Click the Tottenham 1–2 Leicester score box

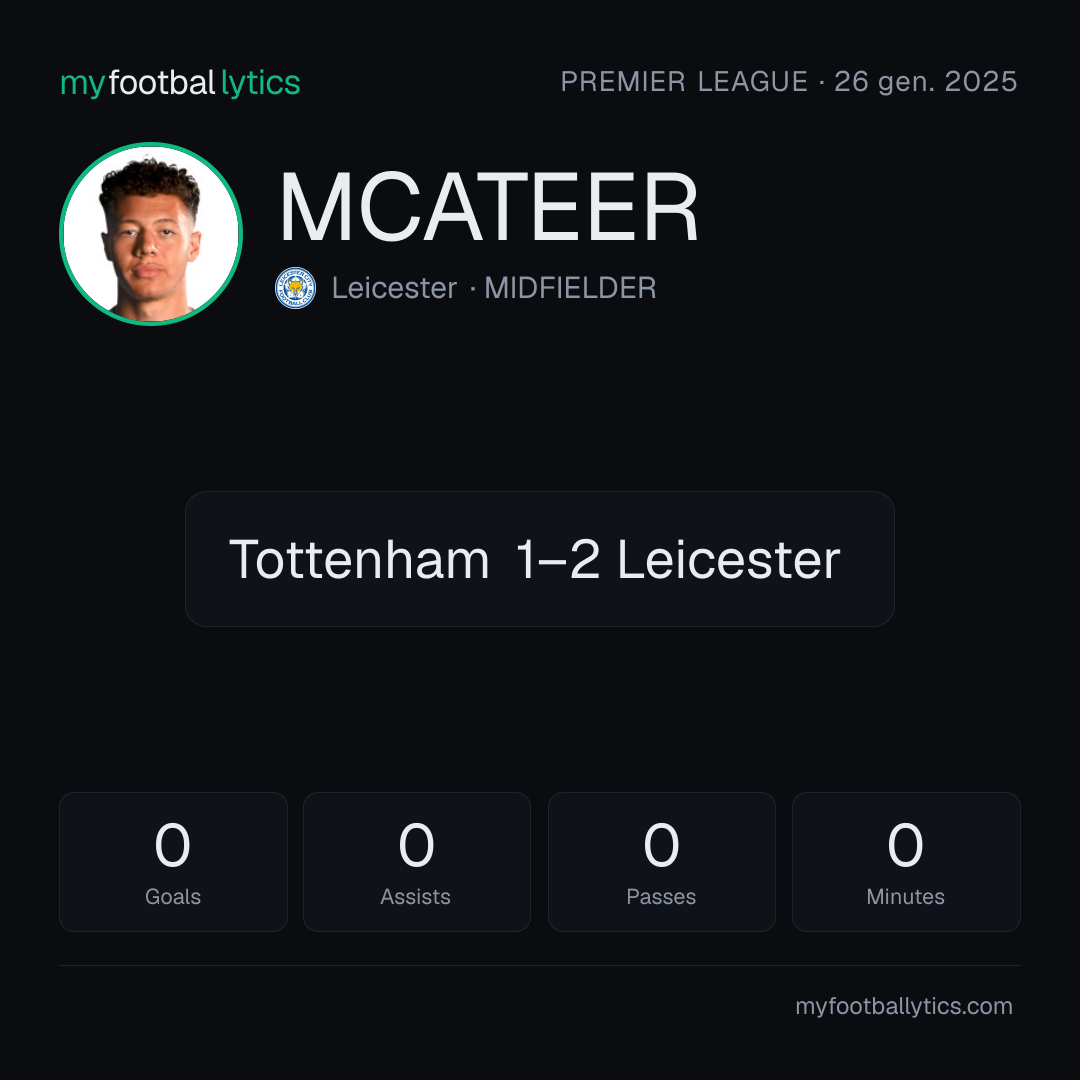click(540, 559)
